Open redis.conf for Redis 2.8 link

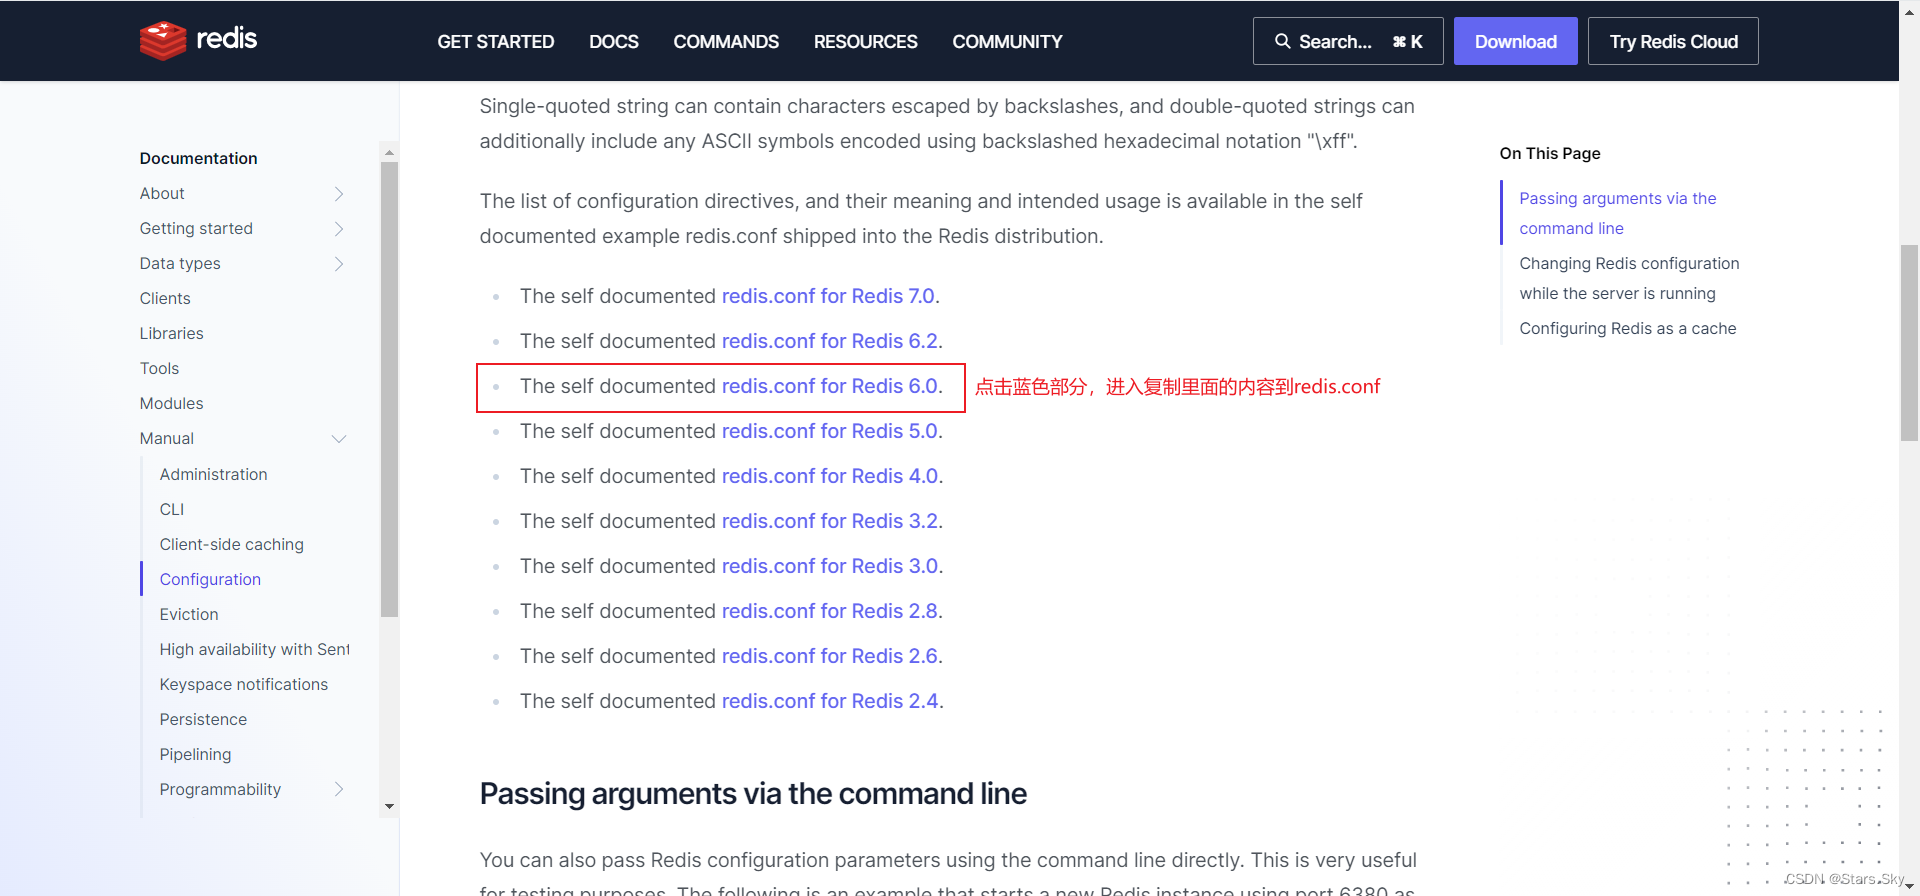830,611
